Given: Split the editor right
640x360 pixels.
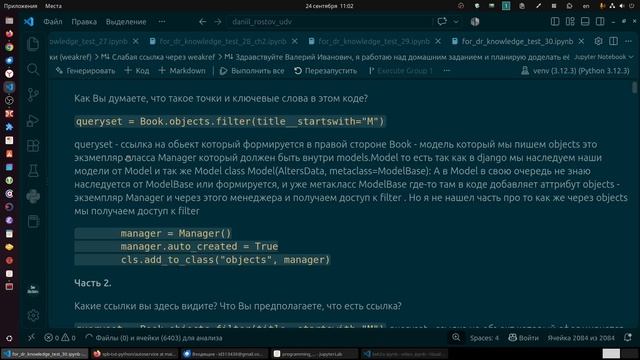Looking at the screenshot, I should [x=613, y=41].
